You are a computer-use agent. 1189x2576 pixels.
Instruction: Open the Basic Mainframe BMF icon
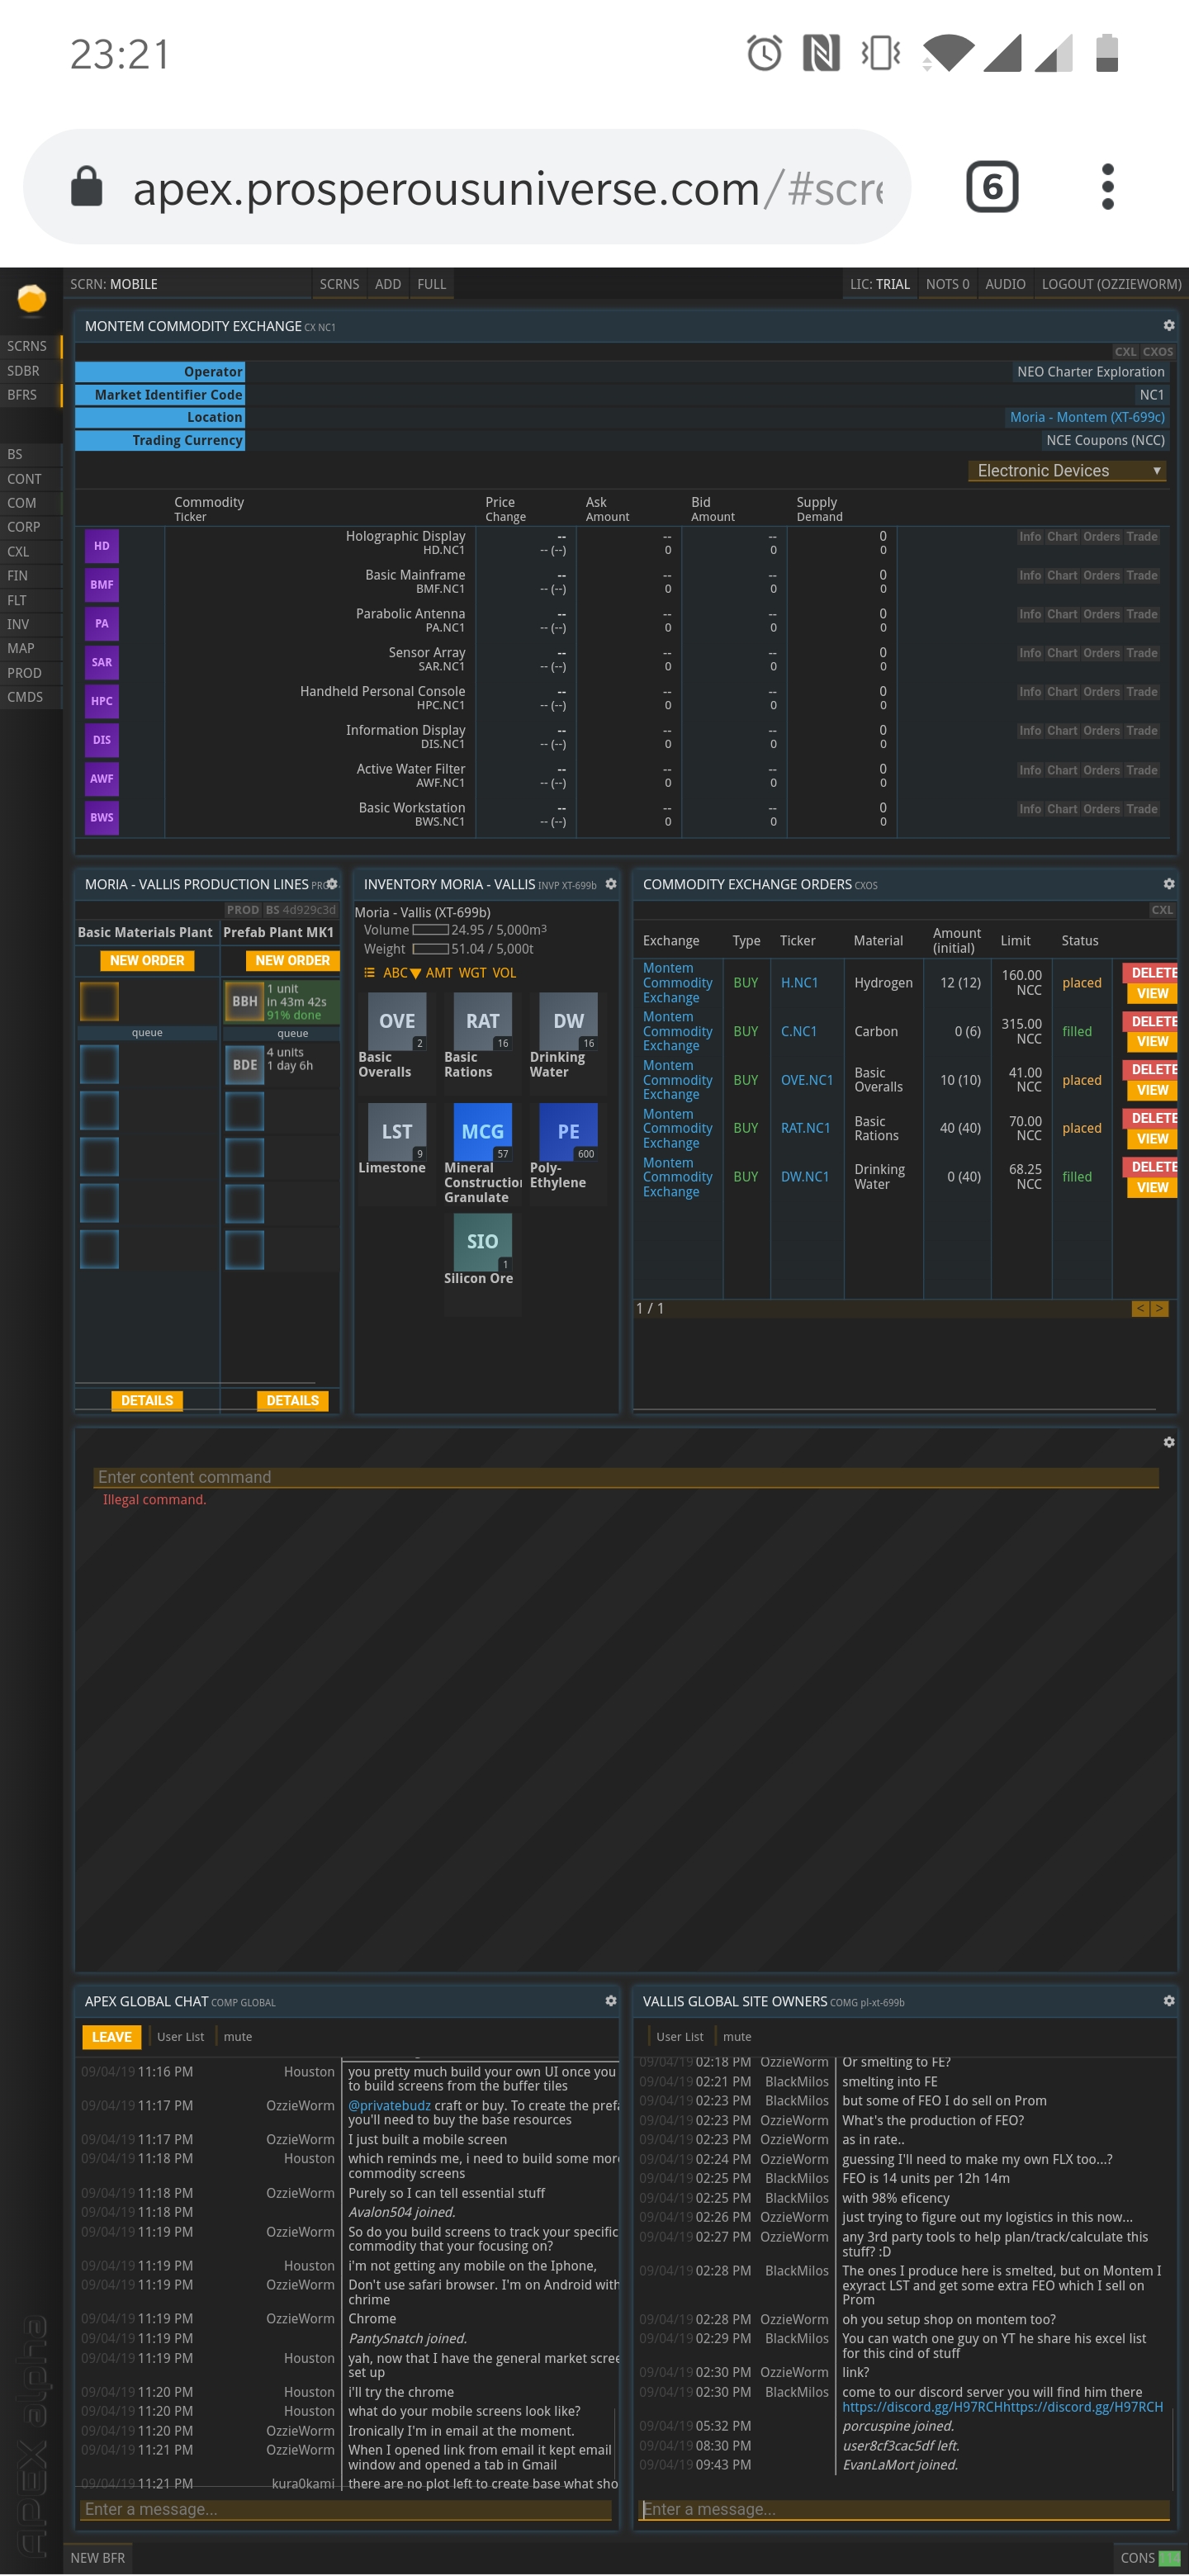point(102,585)
